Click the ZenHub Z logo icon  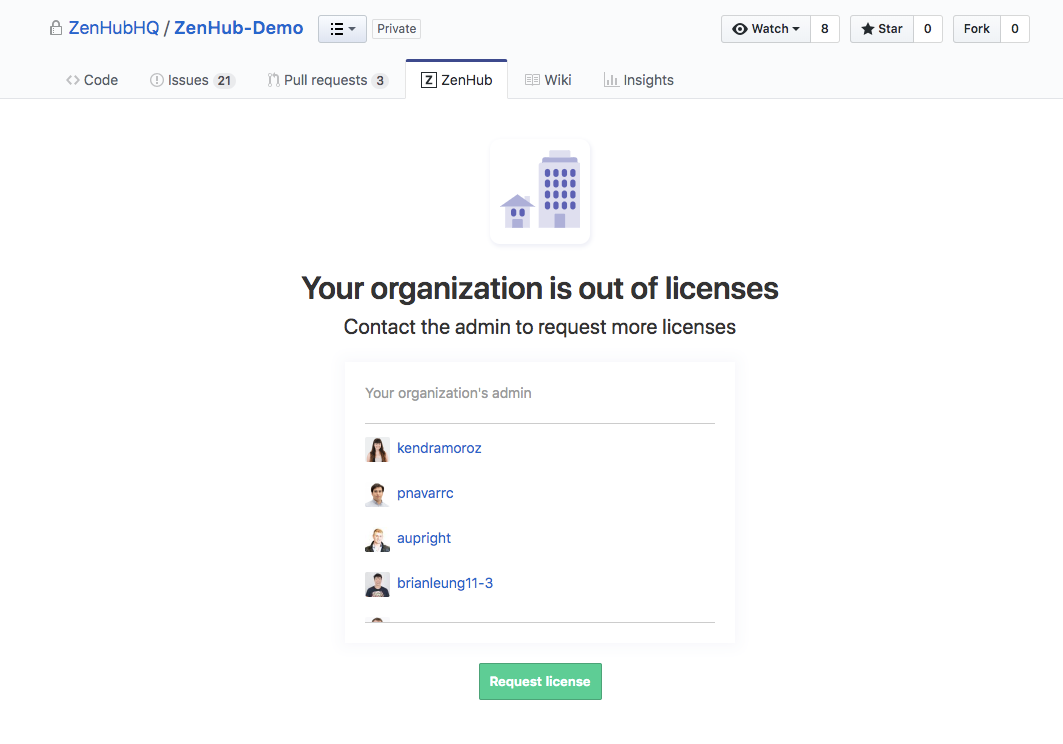(428, 80)
